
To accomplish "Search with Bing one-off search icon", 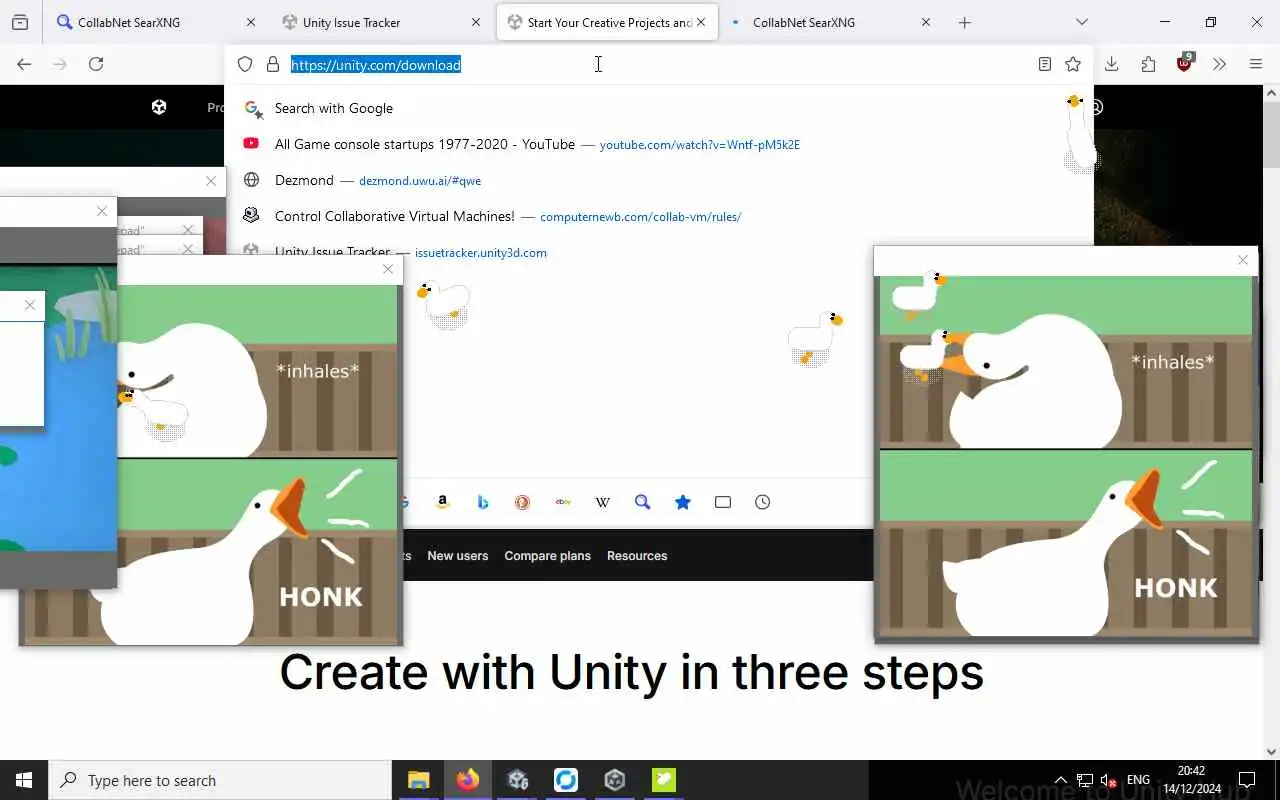I will [x=483, y=502].
